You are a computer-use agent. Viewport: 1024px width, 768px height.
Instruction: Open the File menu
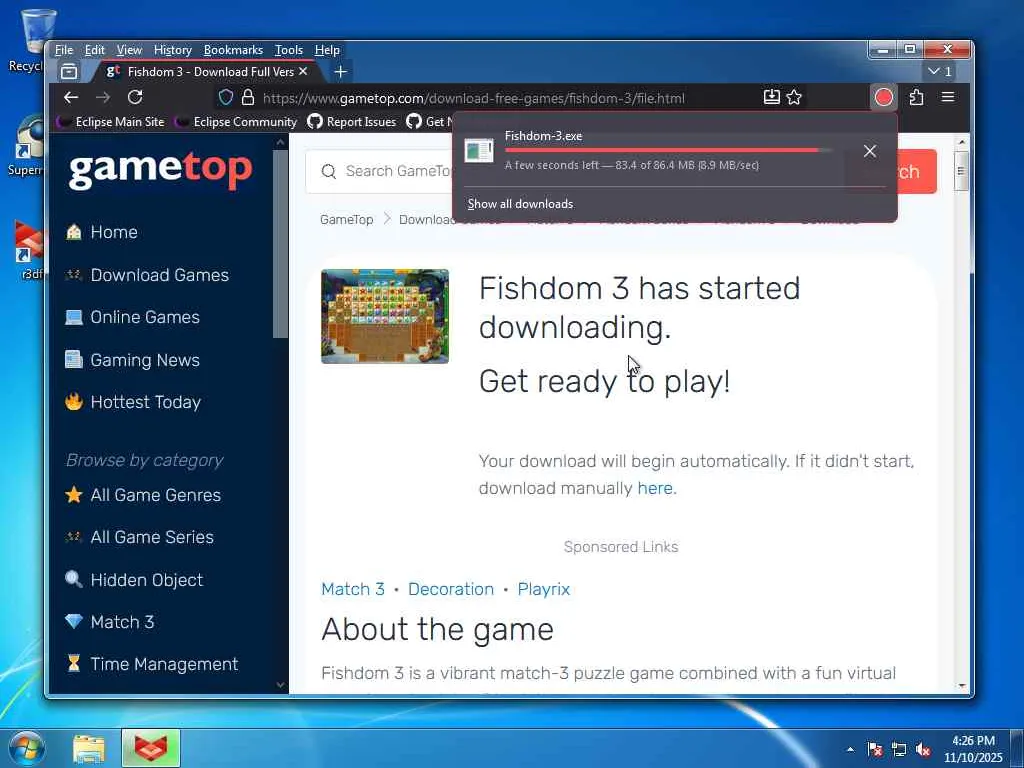(63, 50)
